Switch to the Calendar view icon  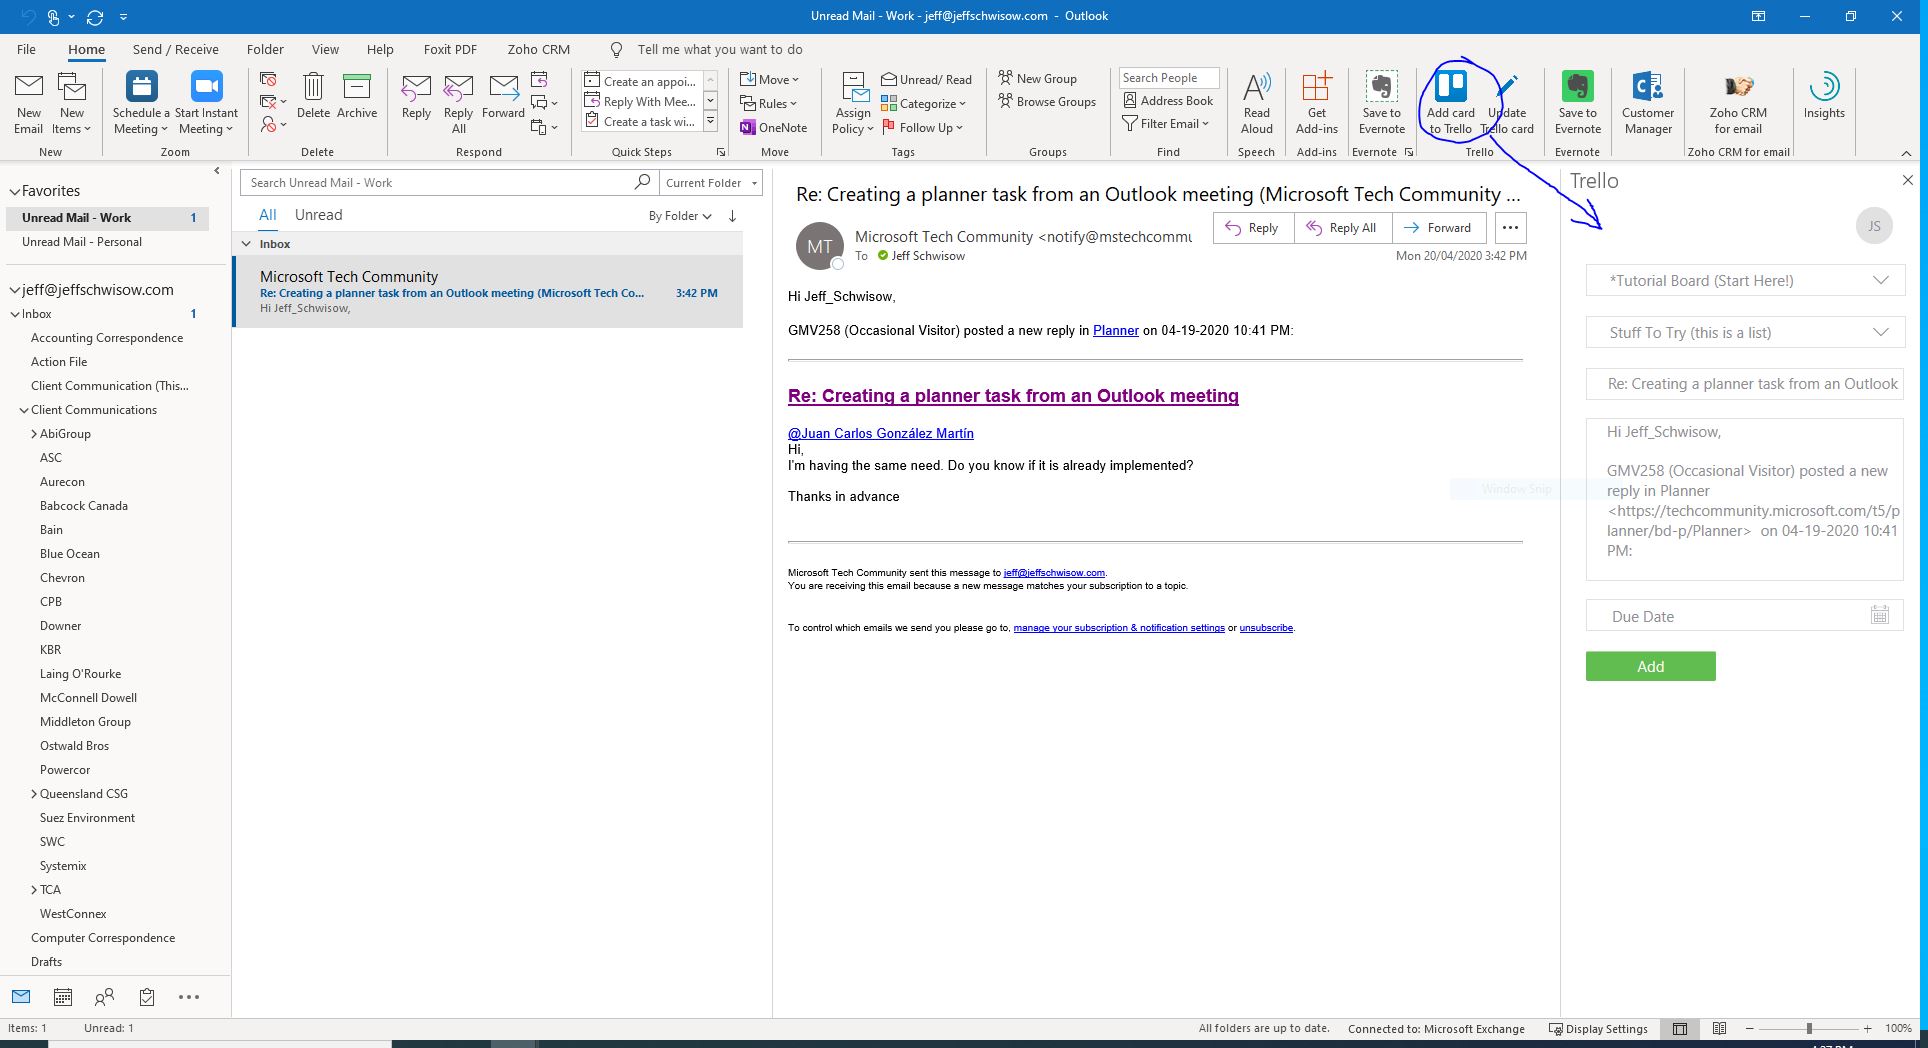click(62, 997)
